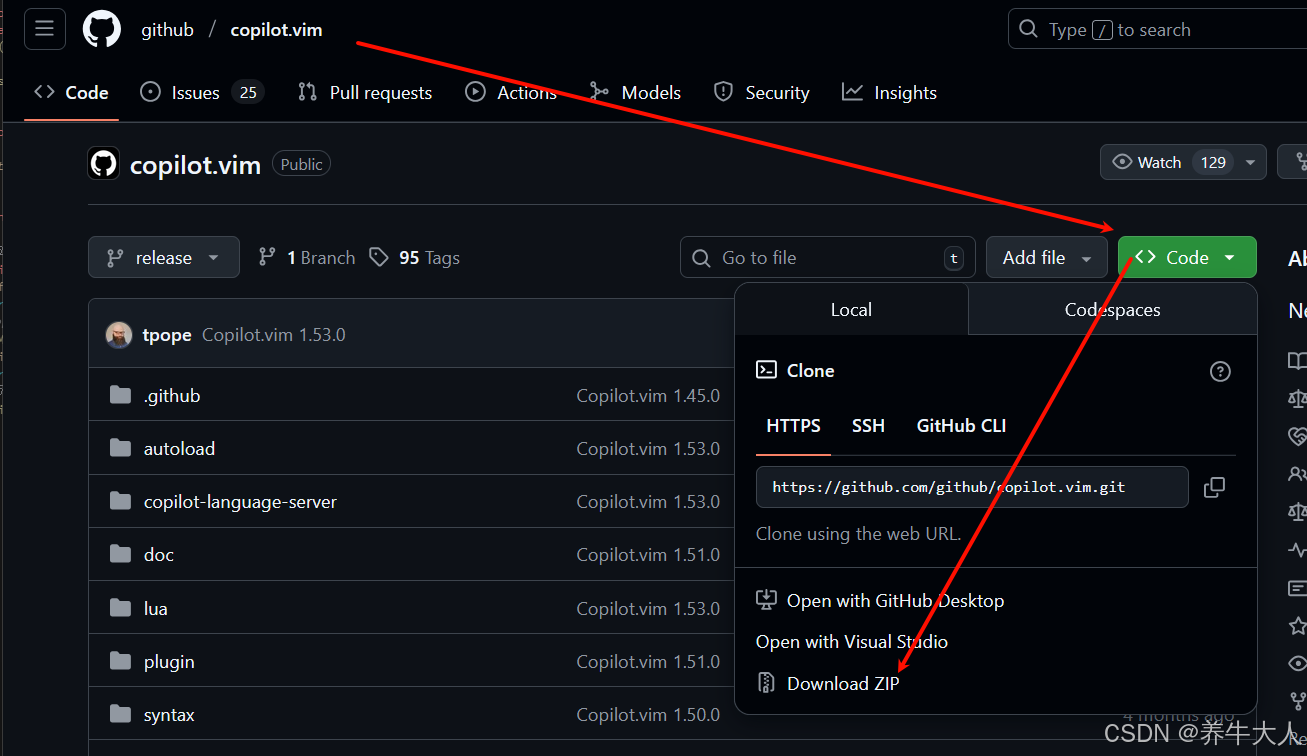
Task: Focus the Type / to search box
Action: click(x=1157, y=29)
